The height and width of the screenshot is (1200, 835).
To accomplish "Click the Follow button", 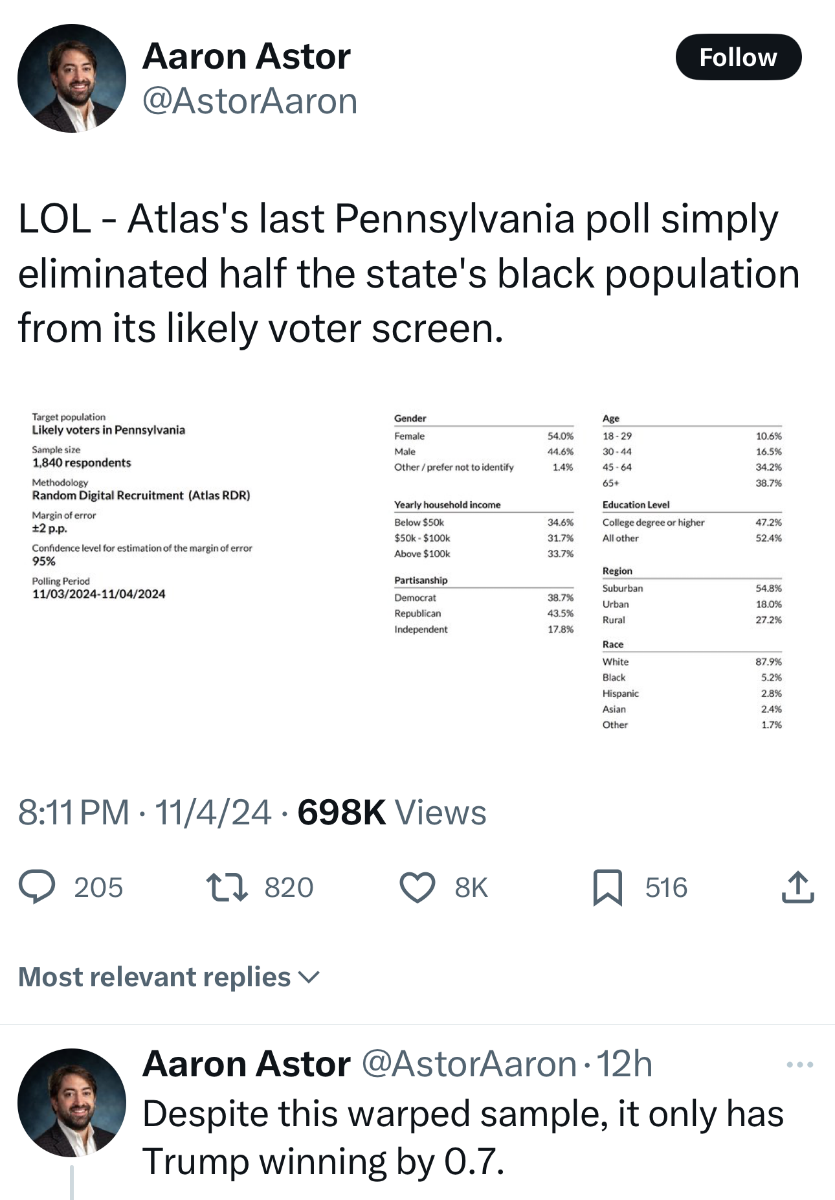I will pyautogui.click(x=738, y=57).
